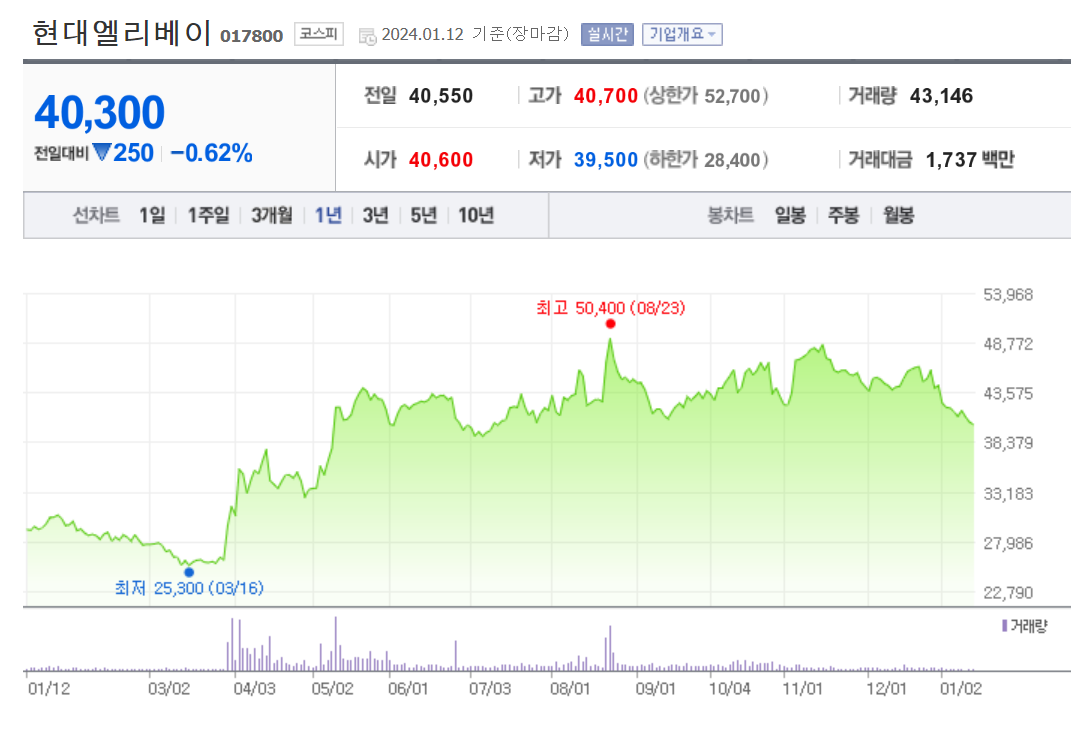Click the 48,772 y-axis label

(1007, 344)
